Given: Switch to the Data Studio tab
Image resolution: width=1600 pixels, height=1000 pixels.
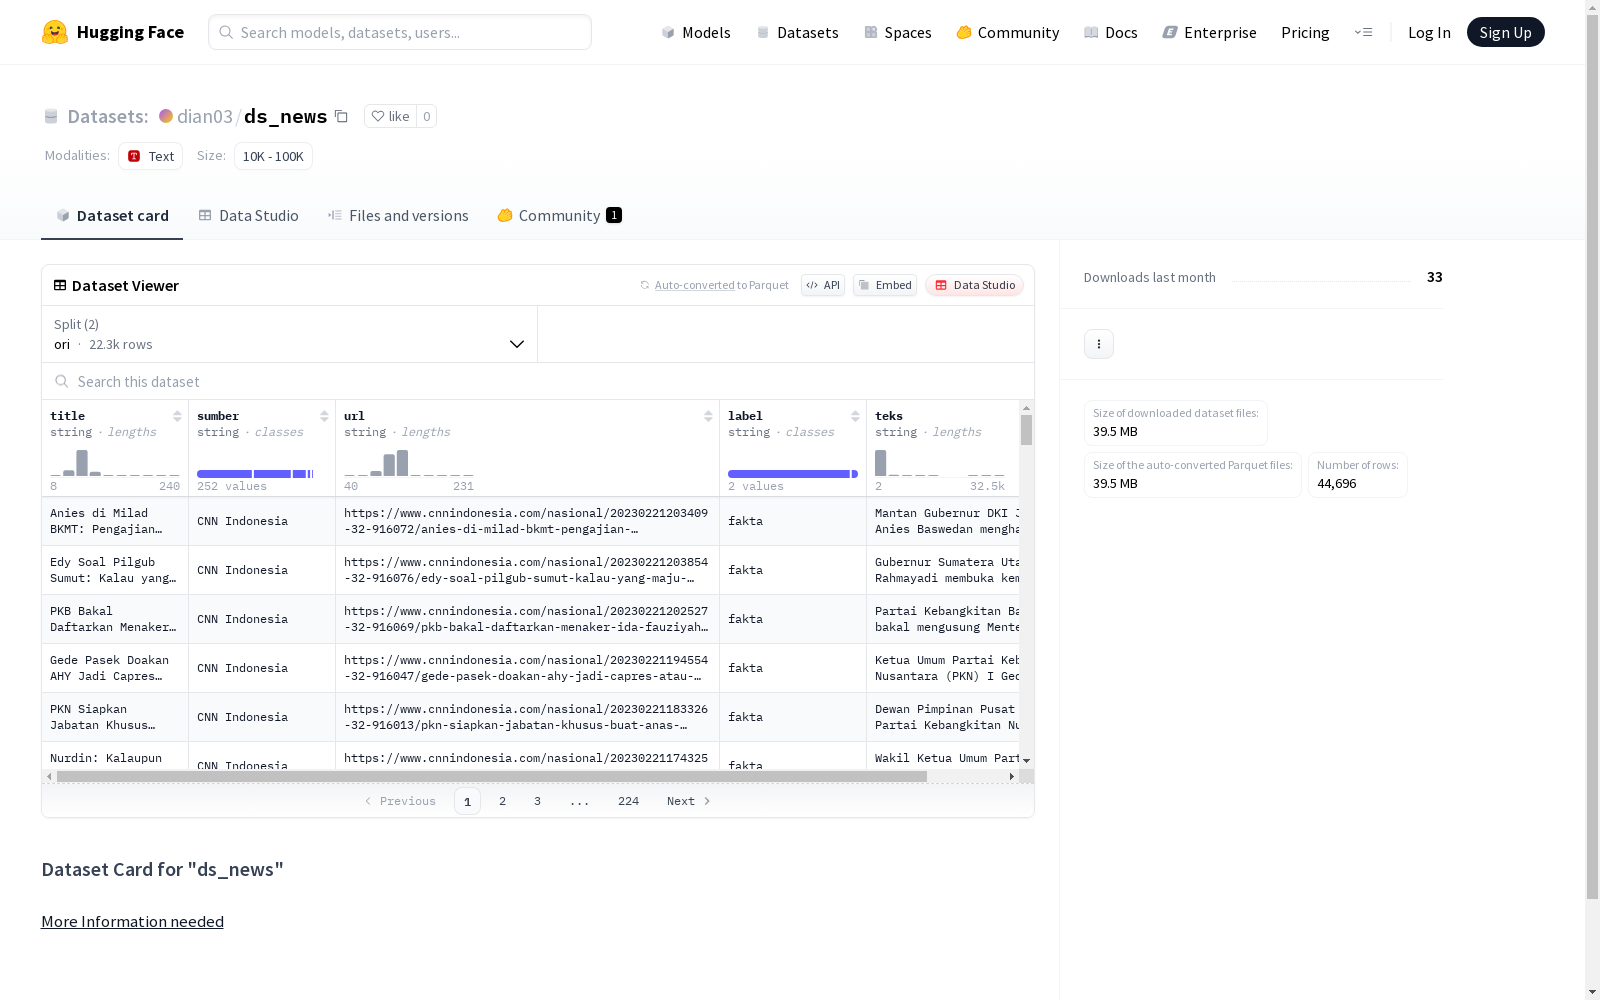Looking at the screenshot, I should (x=248, y=216).
